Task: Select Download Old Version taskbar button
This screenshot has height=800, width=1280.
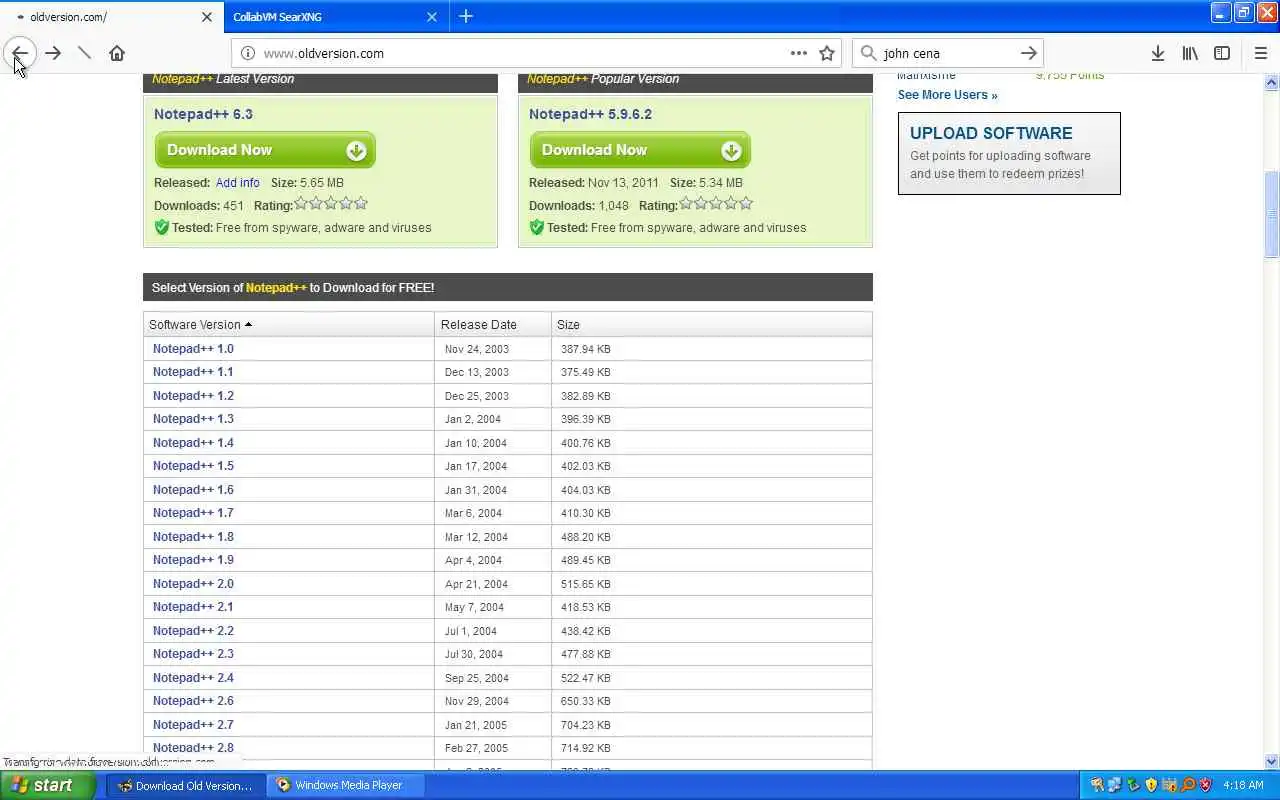Action: (x=186, y=785)
